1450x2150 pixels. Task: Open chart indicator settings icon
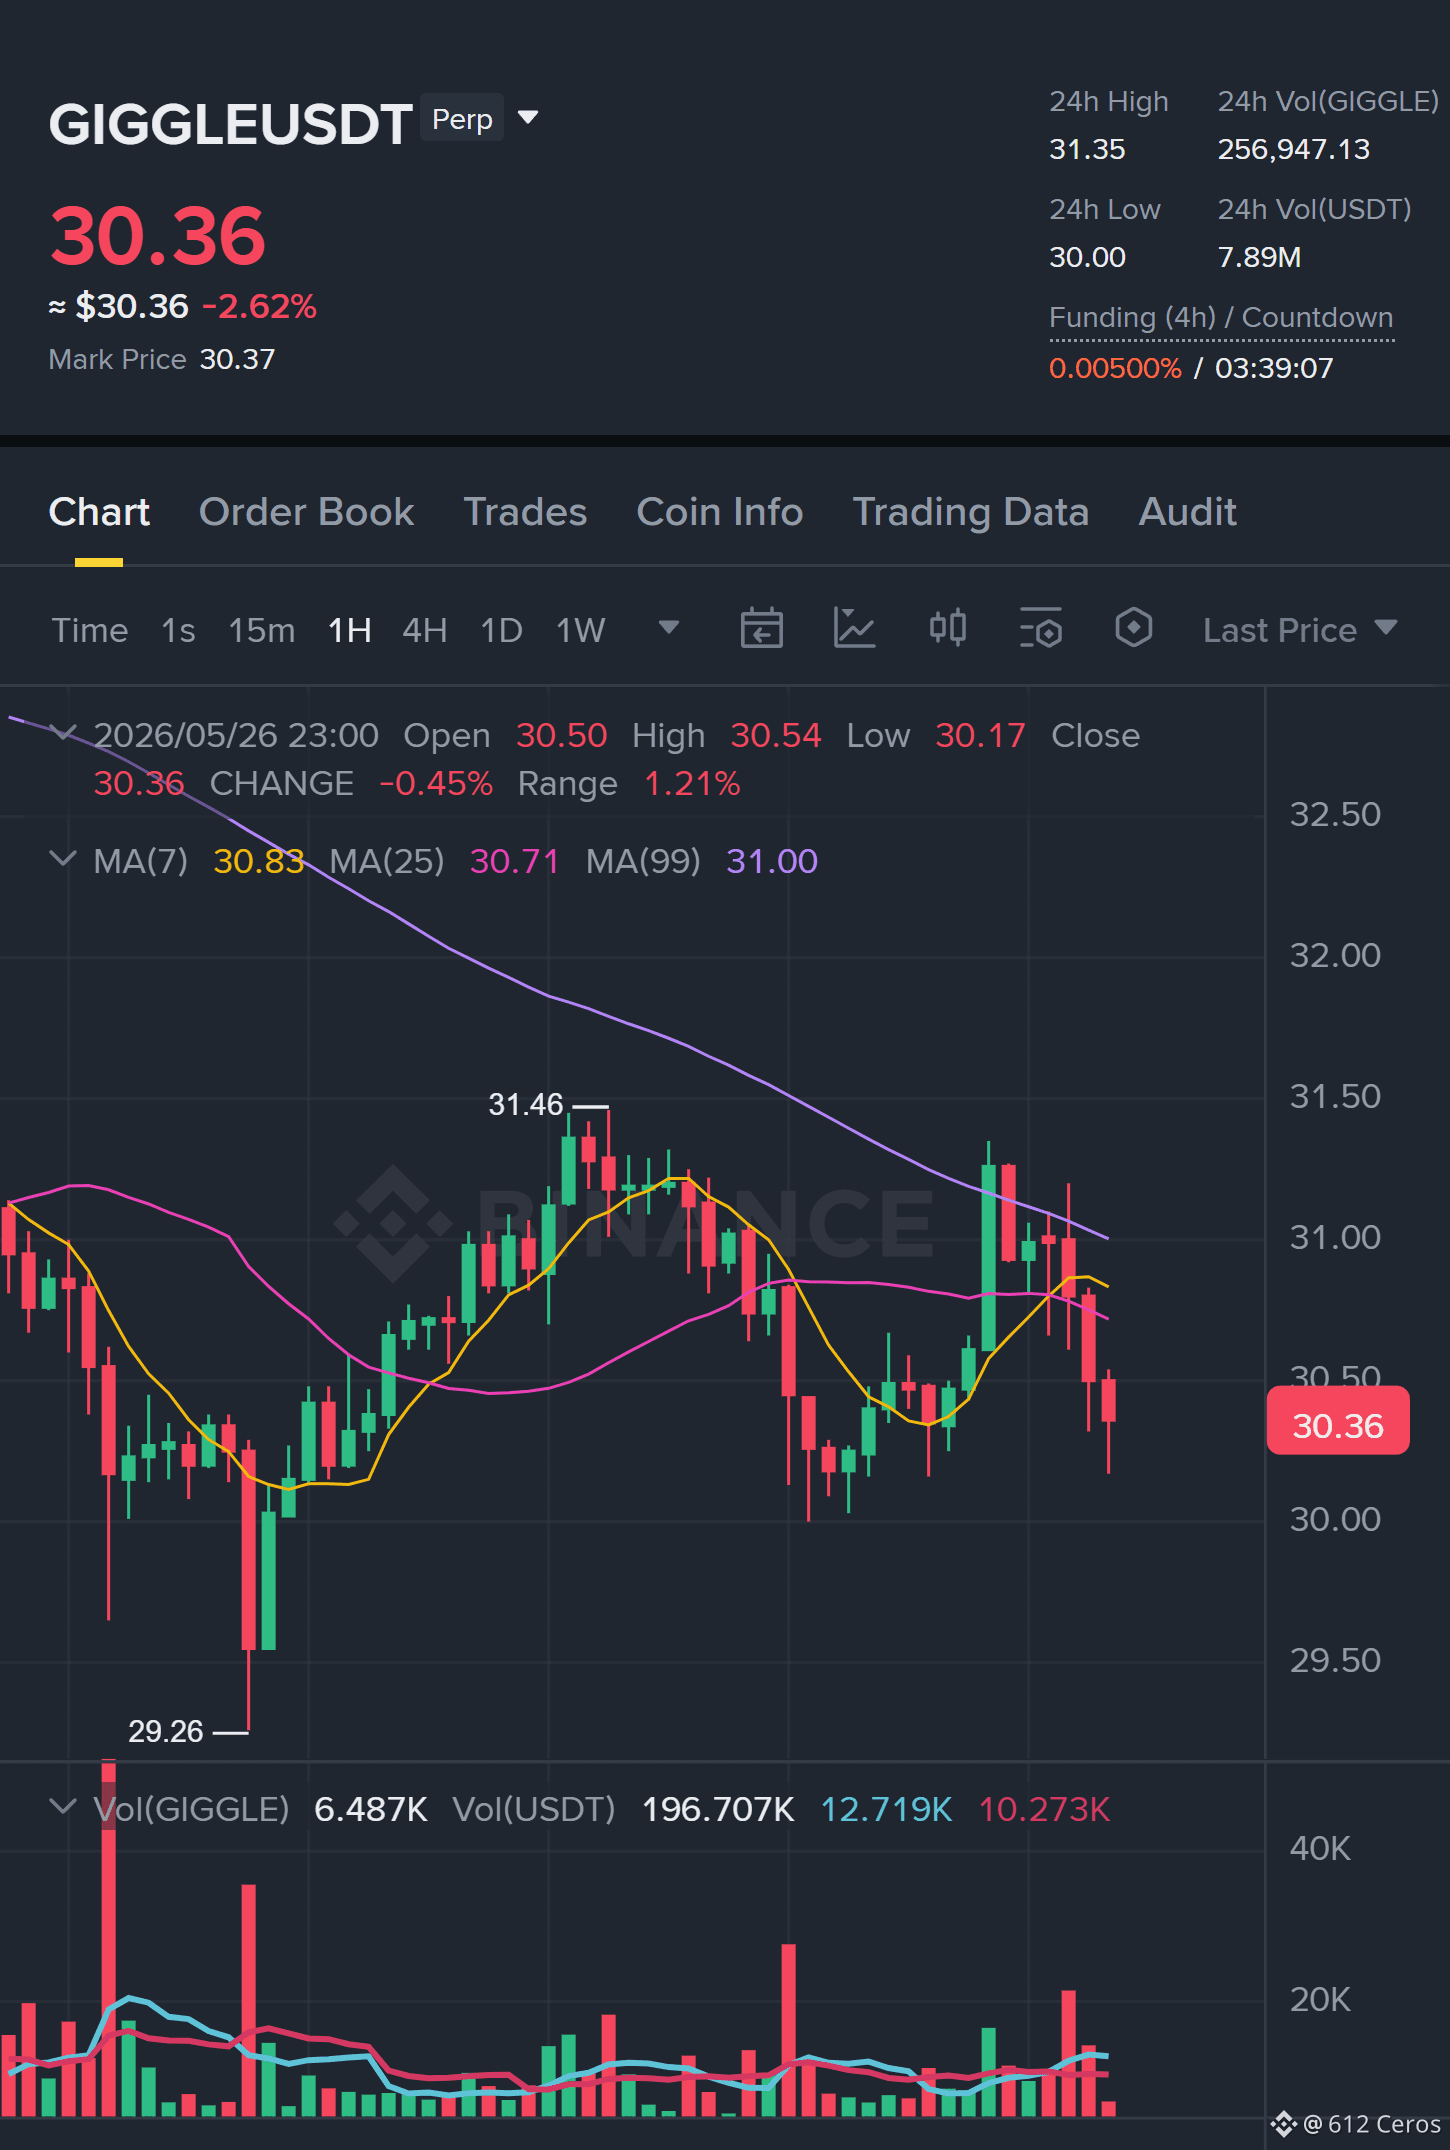(x=1041, y=629)
